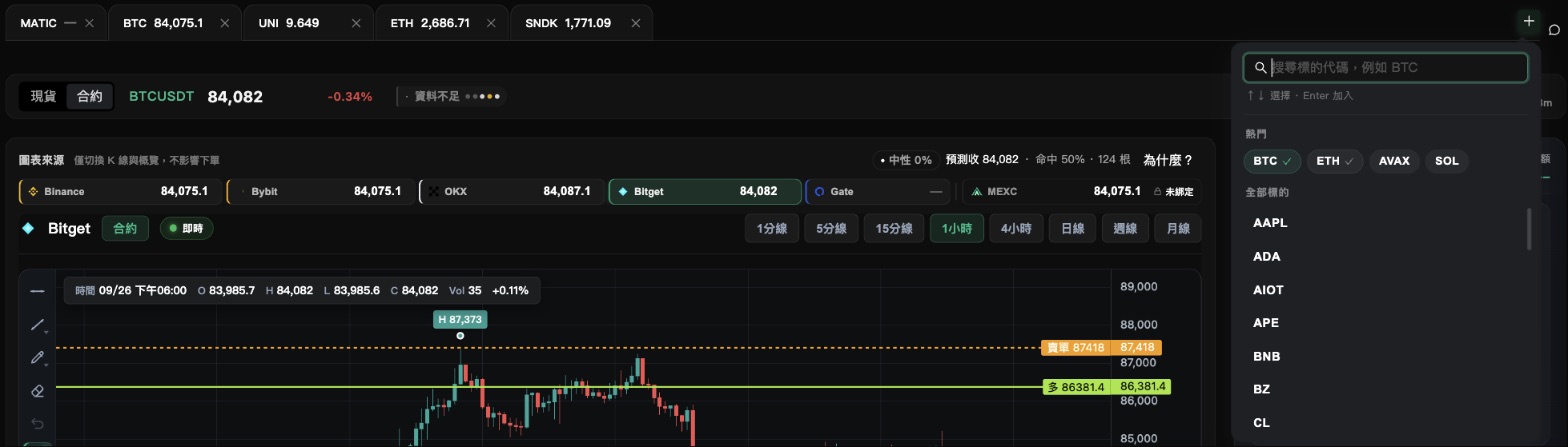Toggle market type to 合約 (futures)
This screenshot has height=447, width=1568.
pyautogui.click(x=90, y=97)
